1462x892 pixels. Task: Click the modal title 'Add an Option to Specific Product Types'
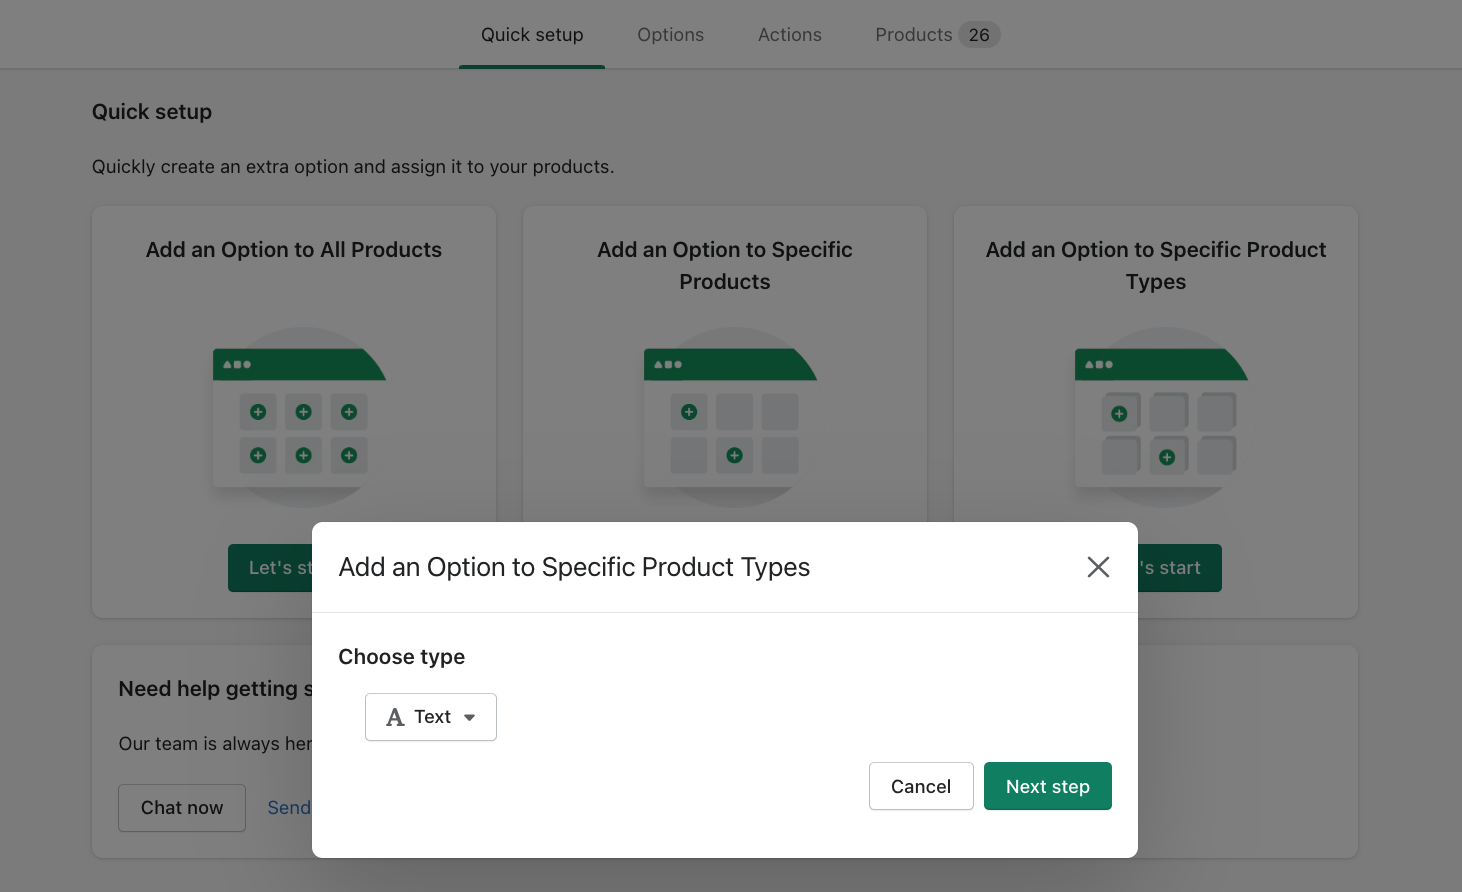pos(574,567)
